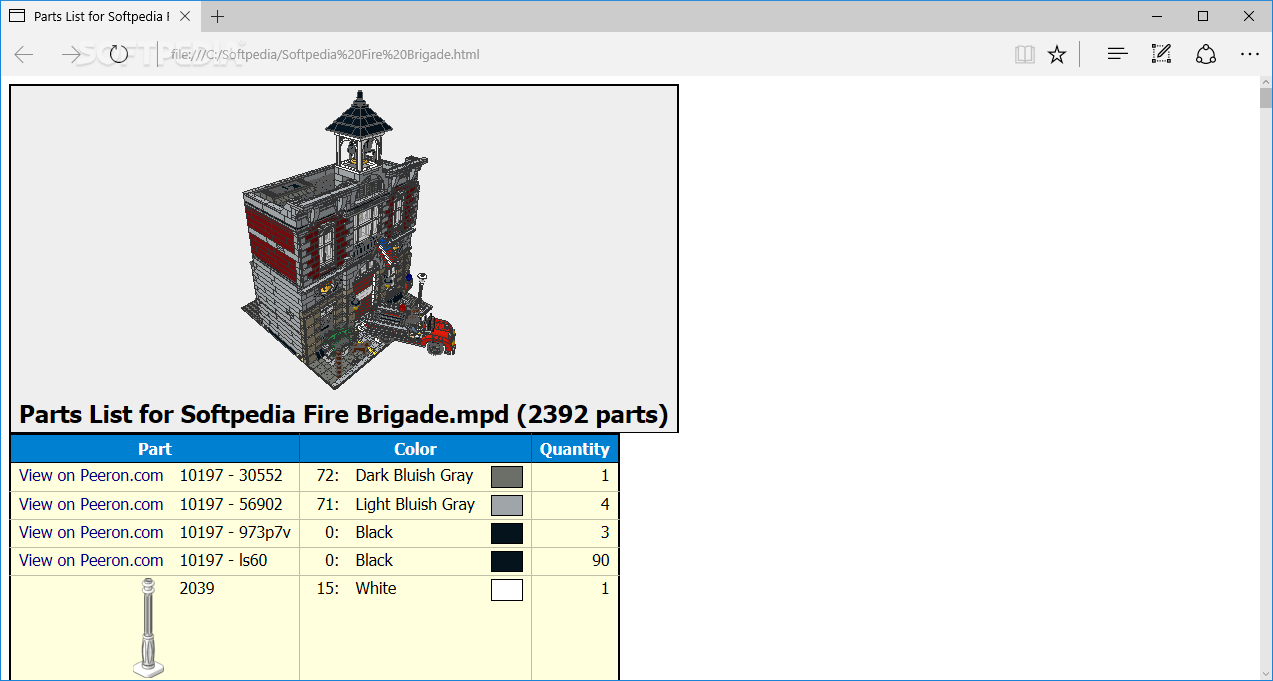Click Black swatch in 973p7v row
The width and height of the screenshot is (1273, 681).
[507, 533]
